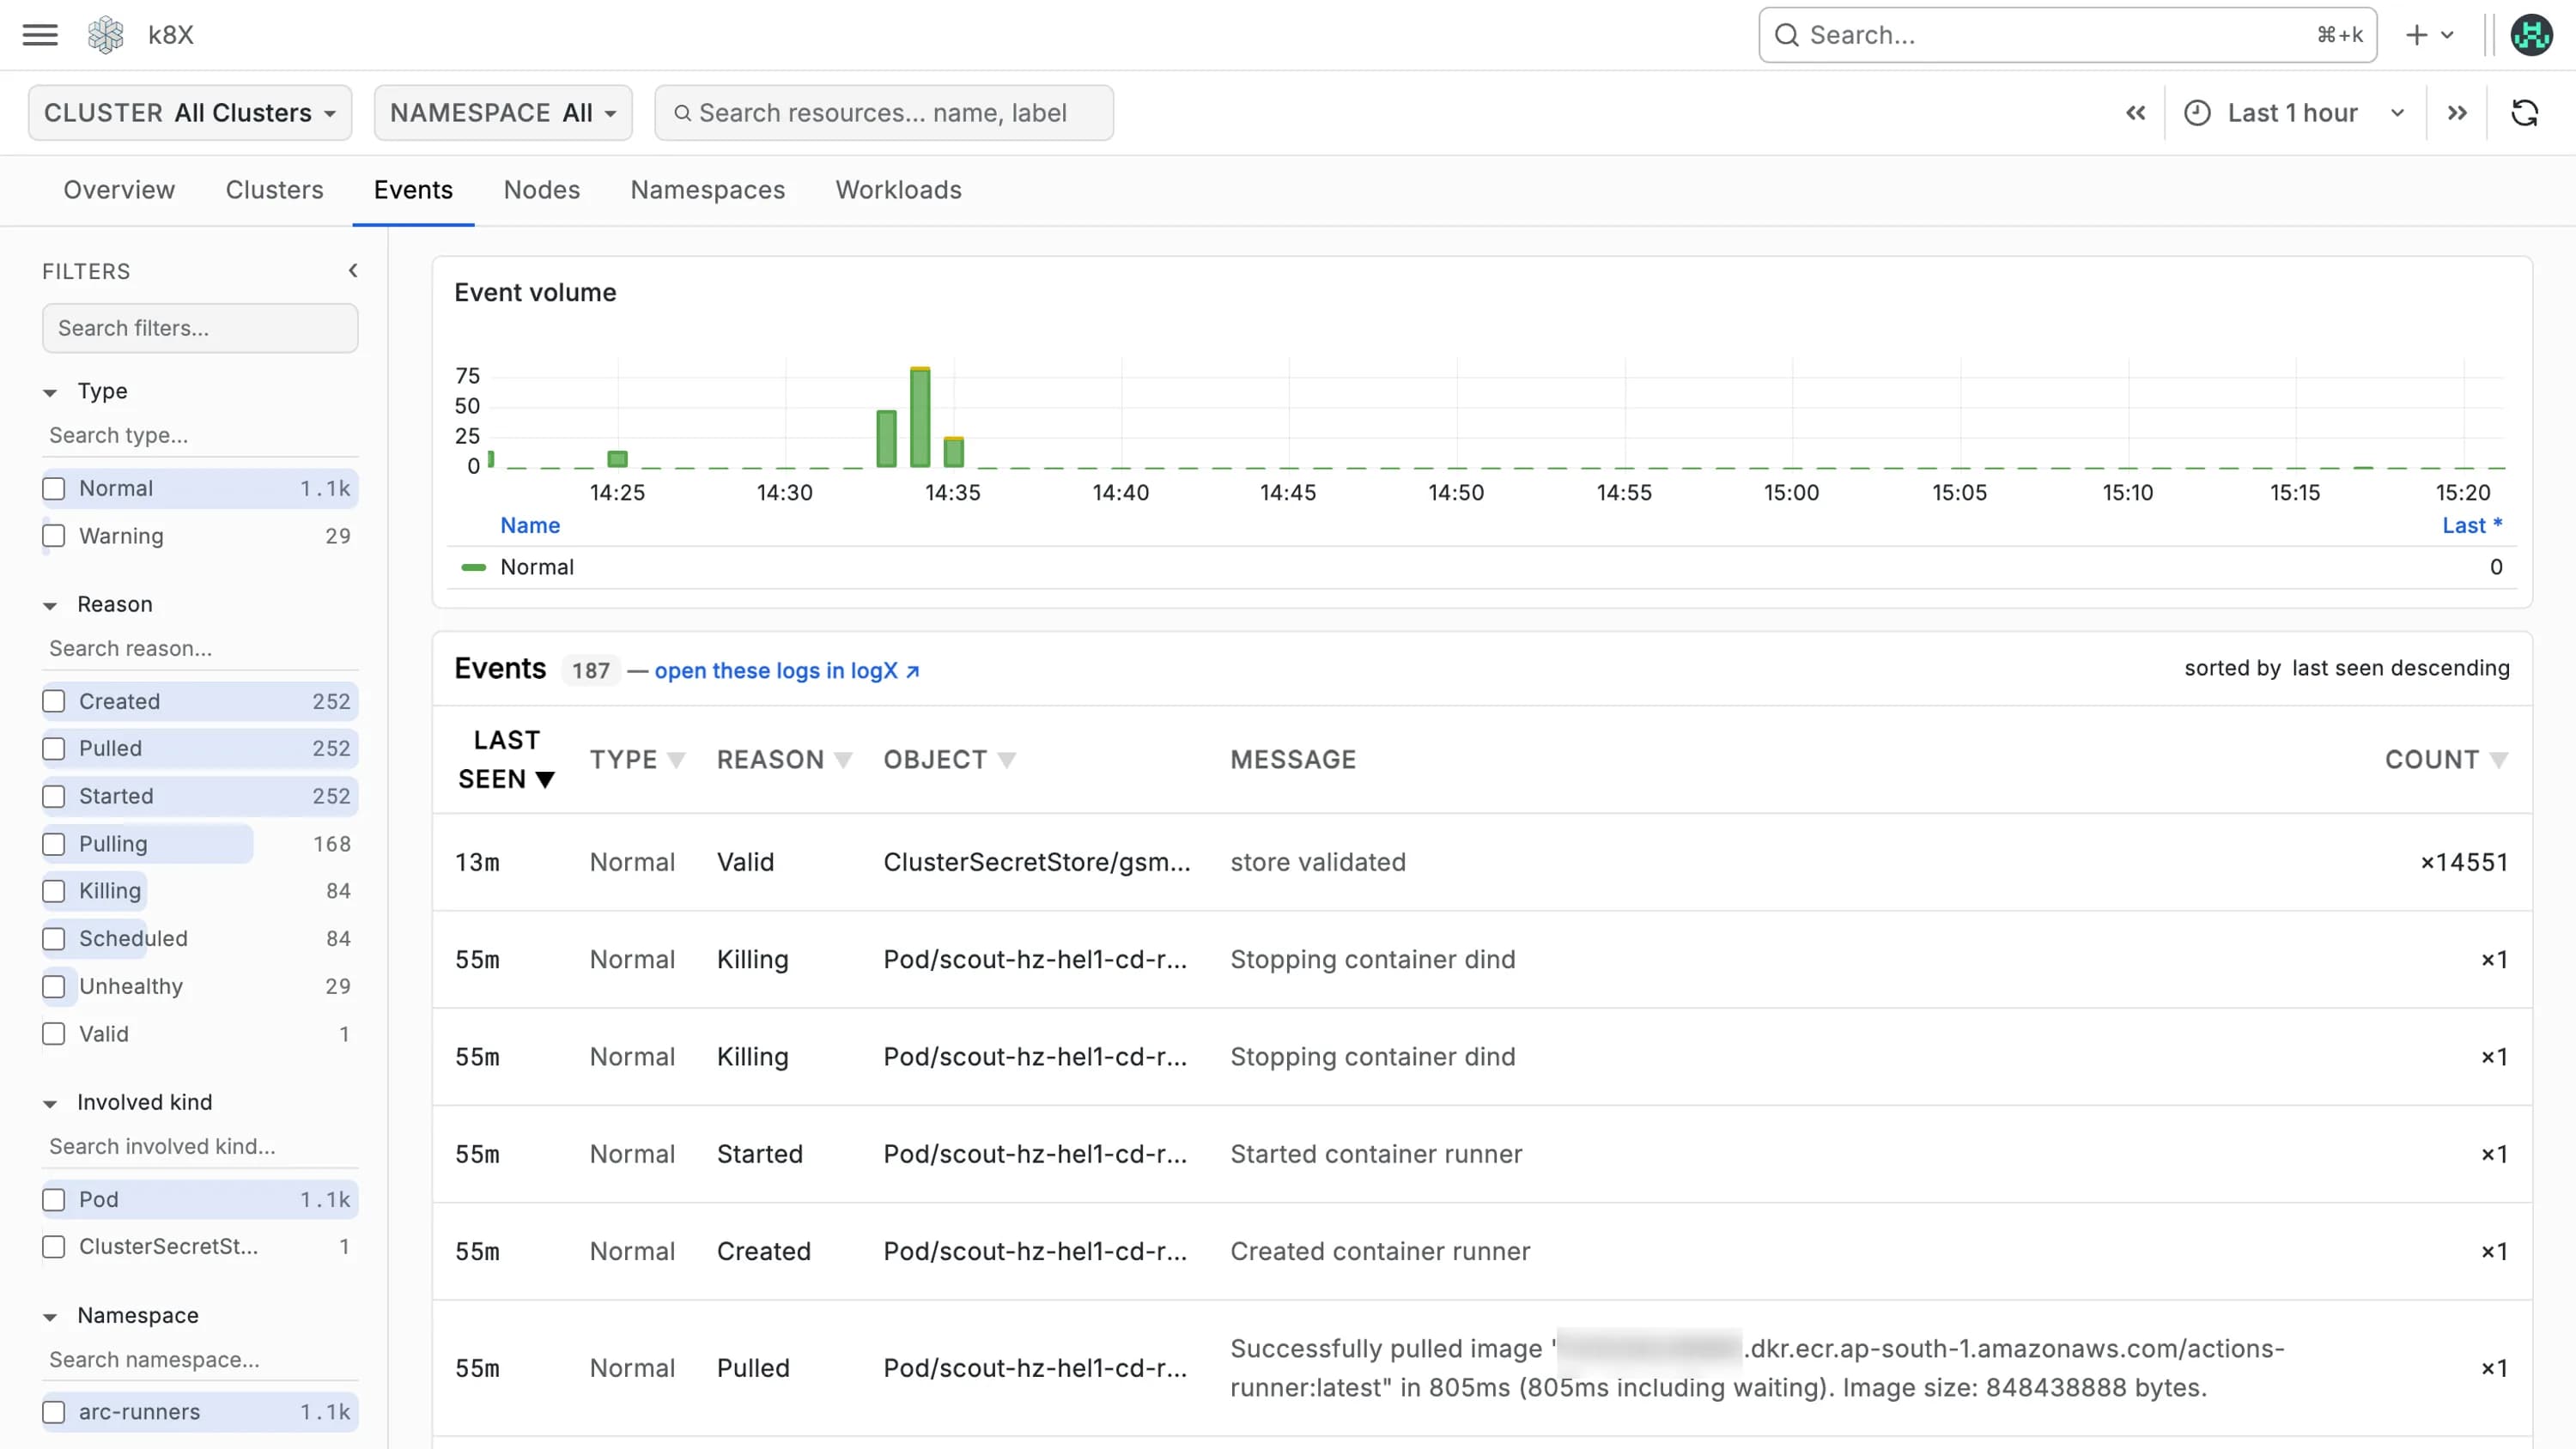Collapse the Reason filter section
This screenshot has width=2576, height=1449.
click(x=50, y=606)
